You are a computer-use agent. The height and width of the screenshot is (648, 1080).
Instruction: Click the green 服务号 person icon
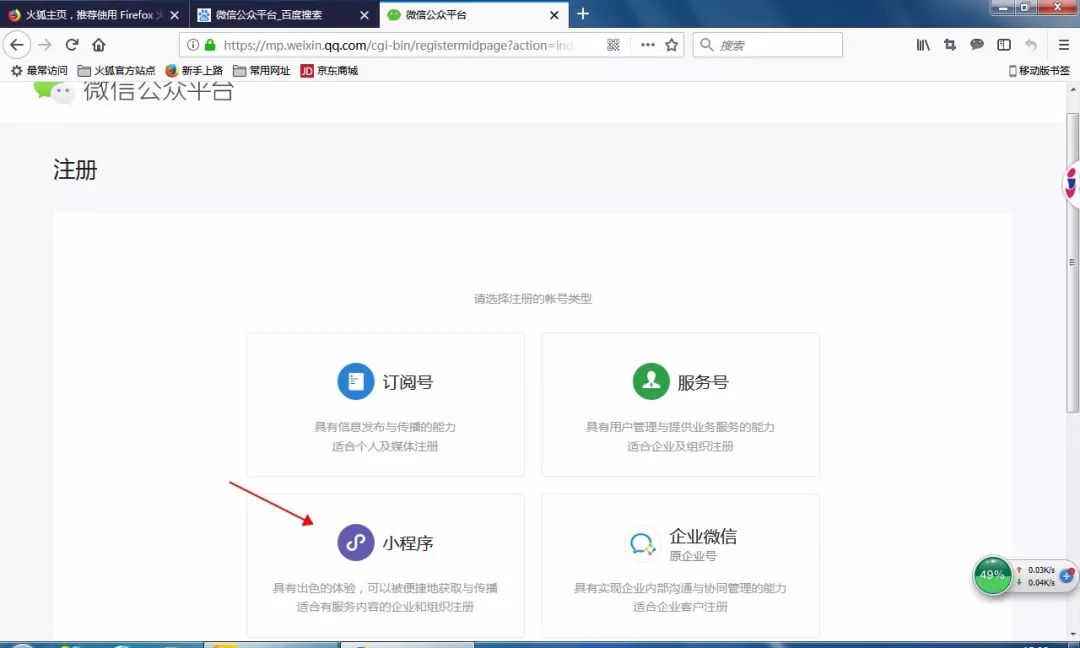click(x=651, y=382)
